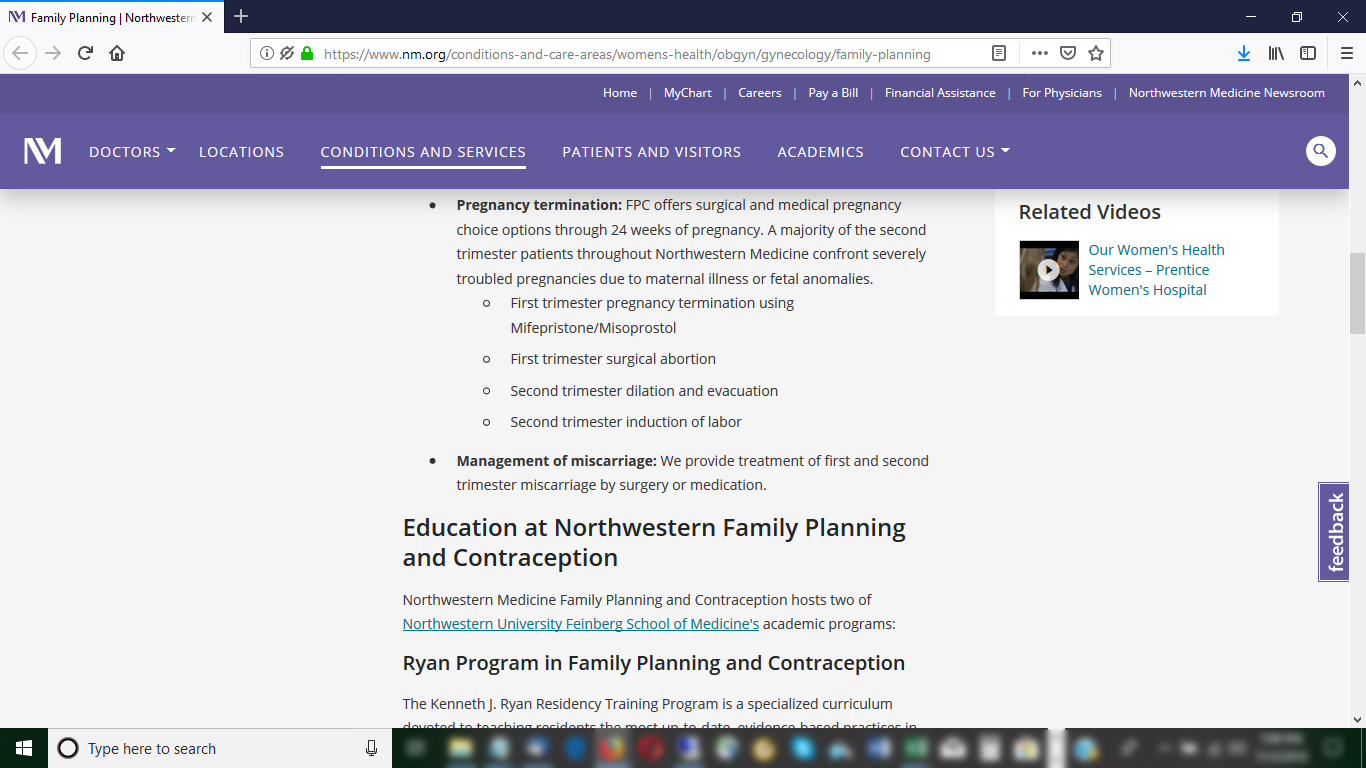The width and height of the screenshot is (1366, 768).
Task: Open For Physicians link
Action: [x=1062, y=93]
